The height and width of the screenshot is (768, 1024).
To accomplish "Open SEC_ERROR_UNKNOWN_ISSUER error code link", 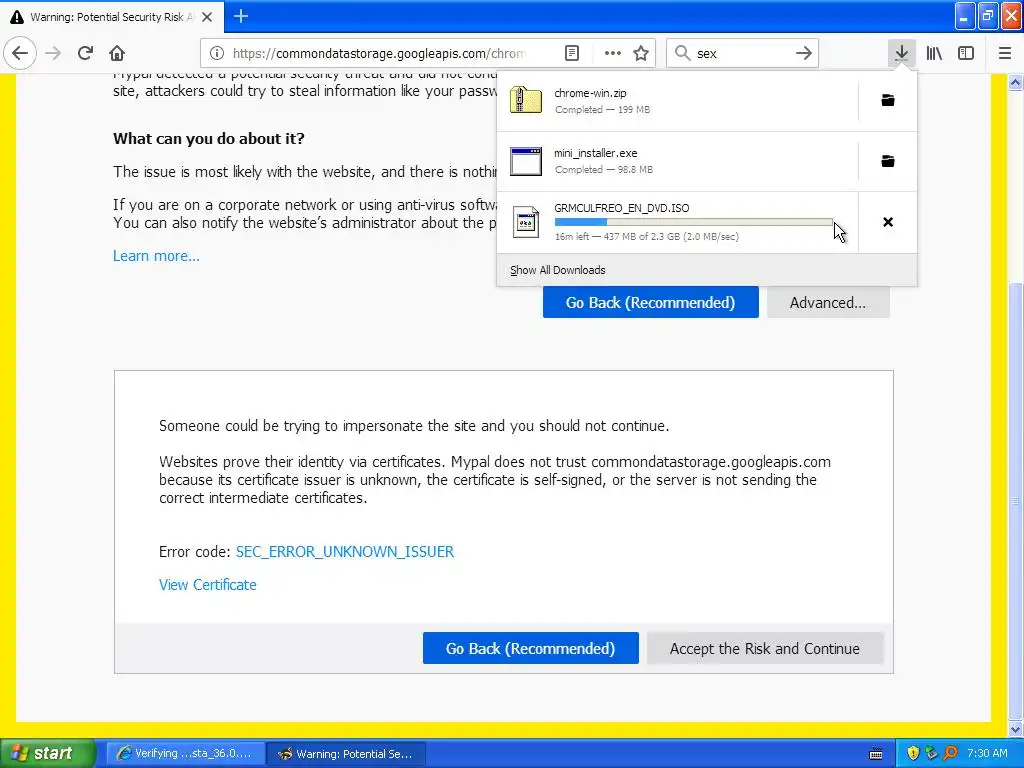I will click(x=345, y=551).
